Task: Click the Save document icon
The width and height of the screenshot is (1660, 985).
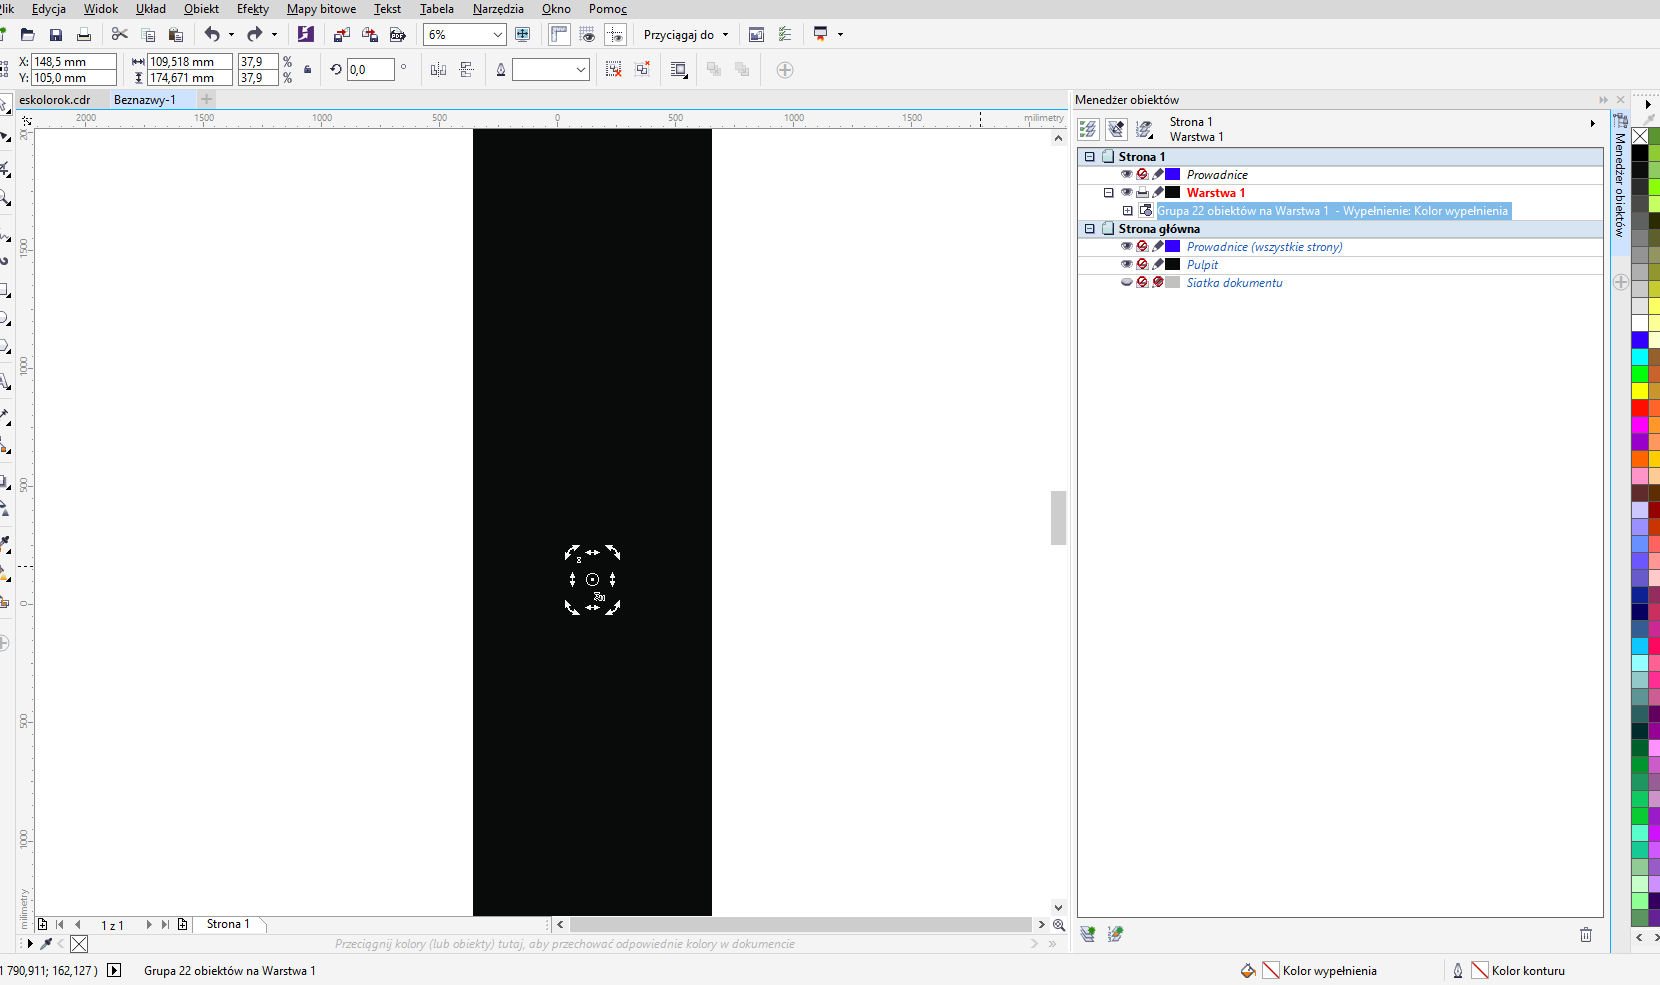Action: coord(56,35)
